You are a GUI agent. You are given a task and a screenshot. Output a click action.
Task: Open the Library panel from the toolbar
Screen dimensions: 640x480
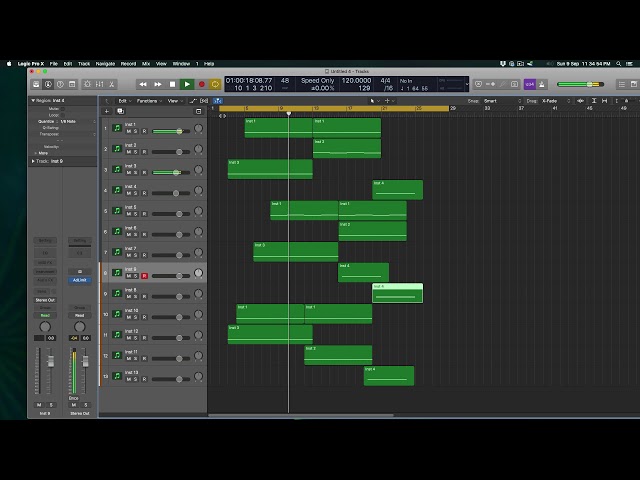click(36, 84)
